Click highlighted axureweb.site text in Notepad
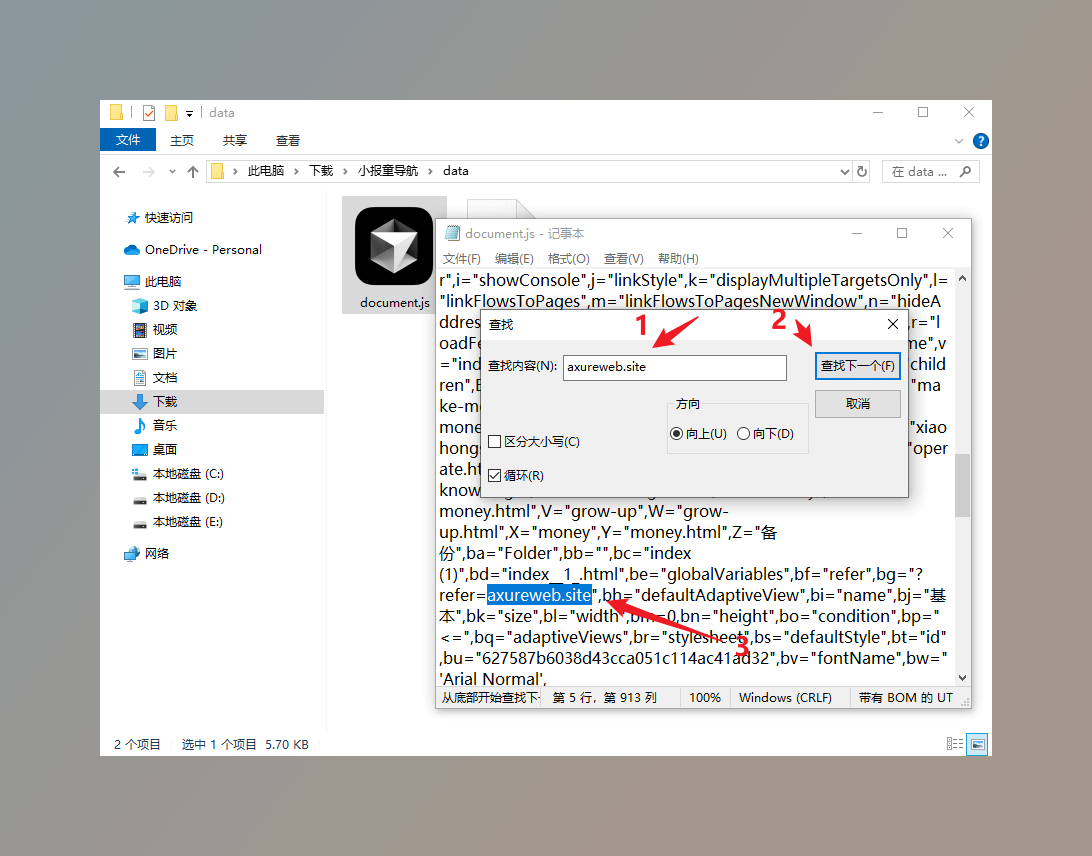 click(x=539, y=596)
